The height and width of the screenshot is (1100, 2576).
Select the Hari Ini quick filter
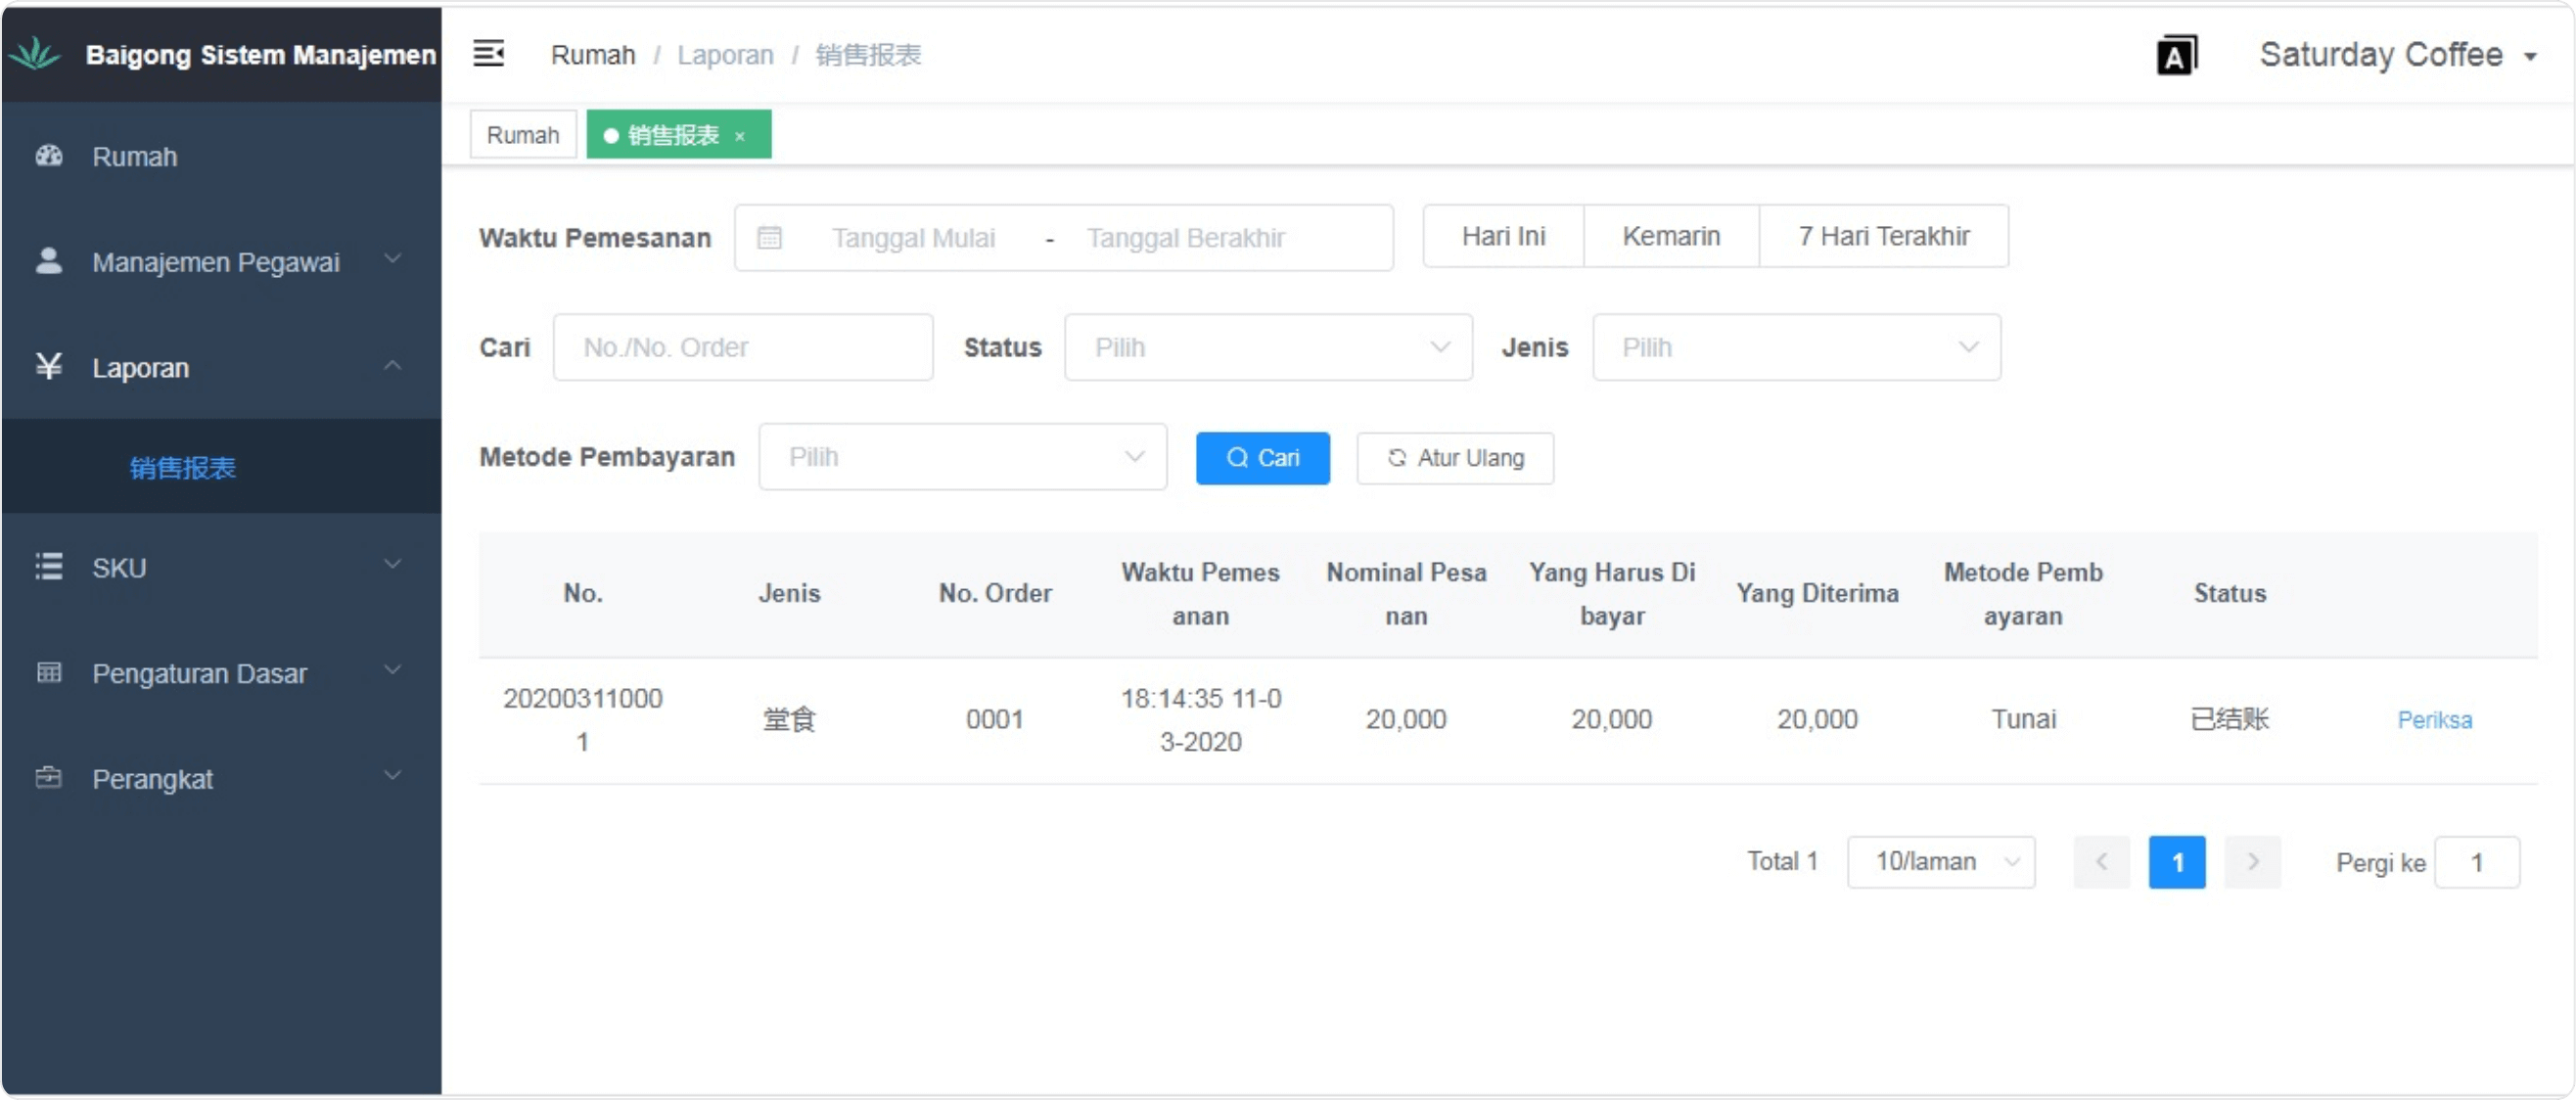click(x=1503, y=236)
